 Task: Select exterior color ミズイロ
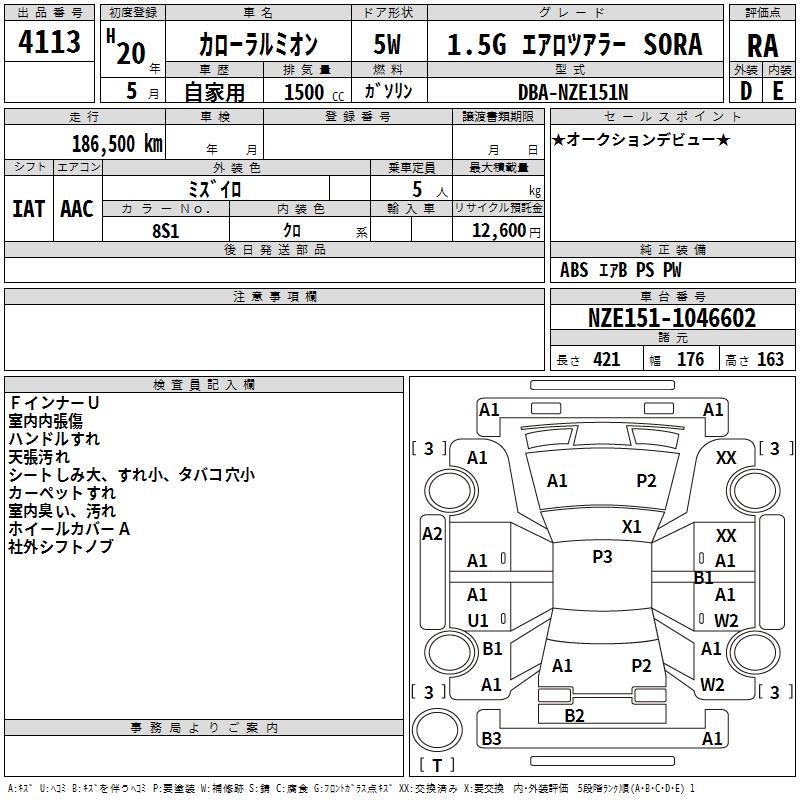[214, 189]
